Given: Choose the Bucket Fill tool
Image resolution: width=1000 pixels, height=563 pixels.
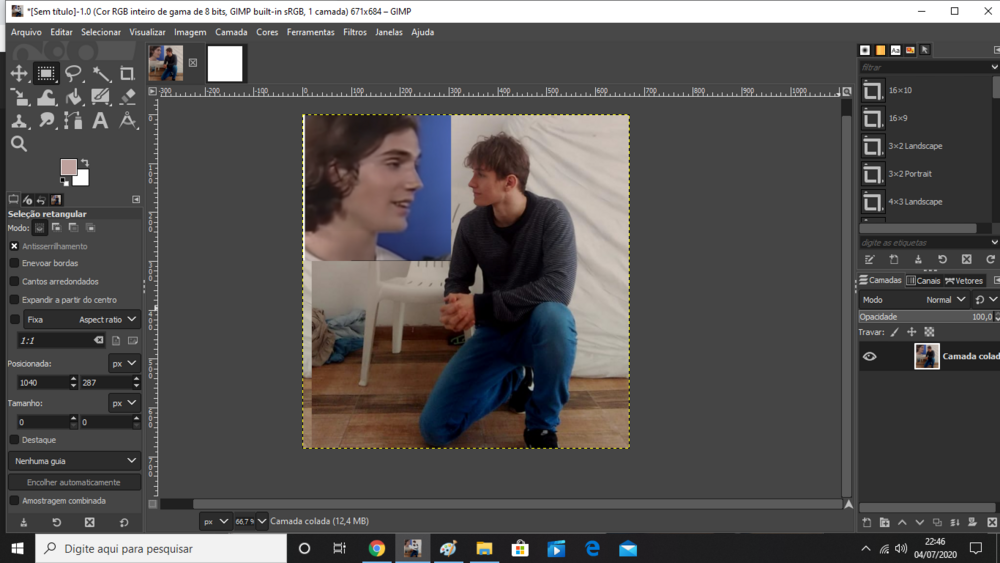Looking at the screenshot, I should tap(73, 97).
